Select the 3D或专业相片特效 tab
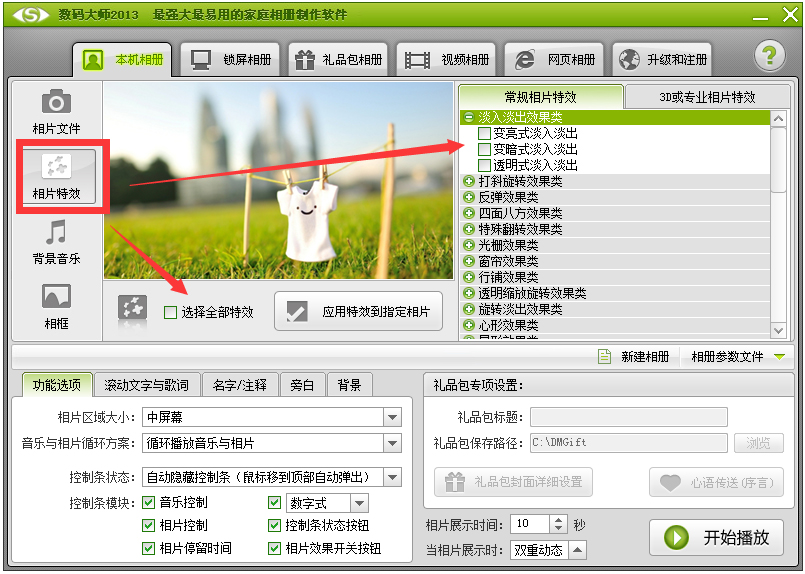Viewport: 805px width, 574px height. click(x=707, y=97)
